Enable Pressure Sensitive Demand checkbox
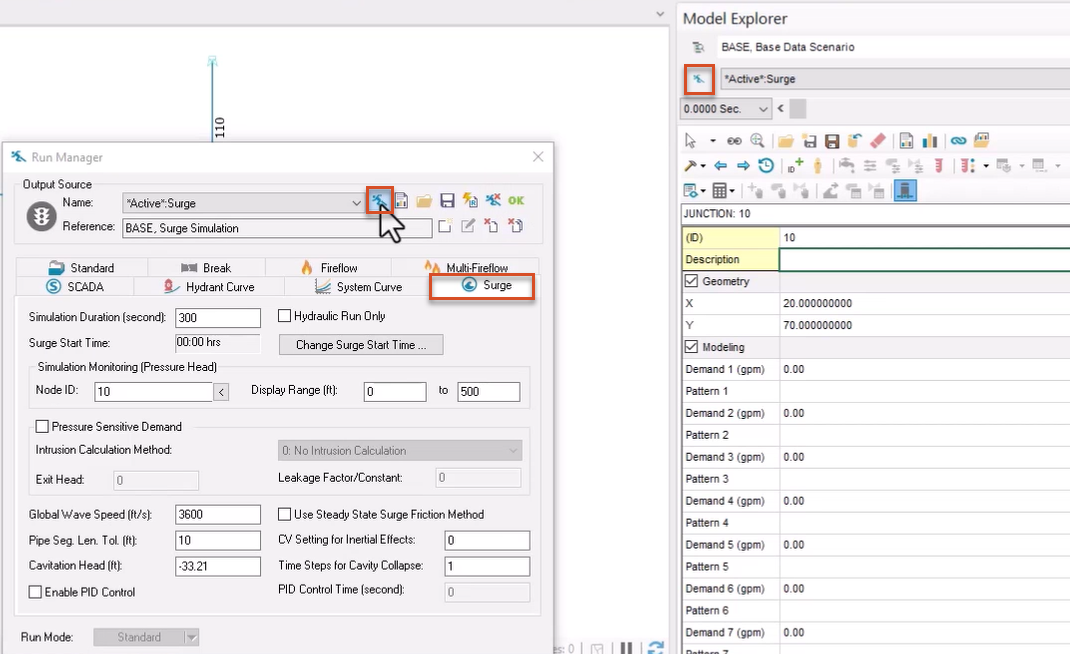The width and height of the screenshot is (1070, 654). coord(42,427)
